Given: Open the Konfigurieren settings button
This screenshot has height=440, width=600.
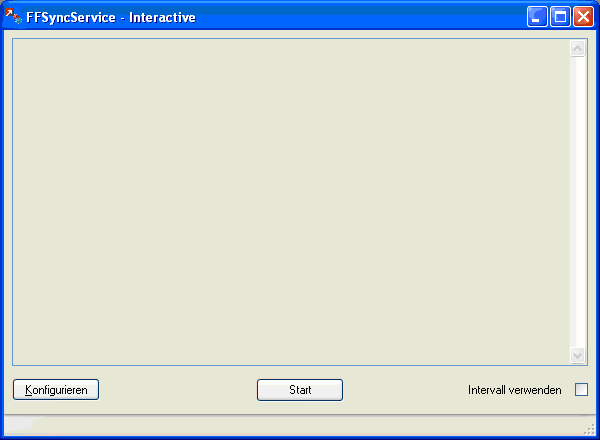Looking at the screenshot, I should [x=56, y=389].
